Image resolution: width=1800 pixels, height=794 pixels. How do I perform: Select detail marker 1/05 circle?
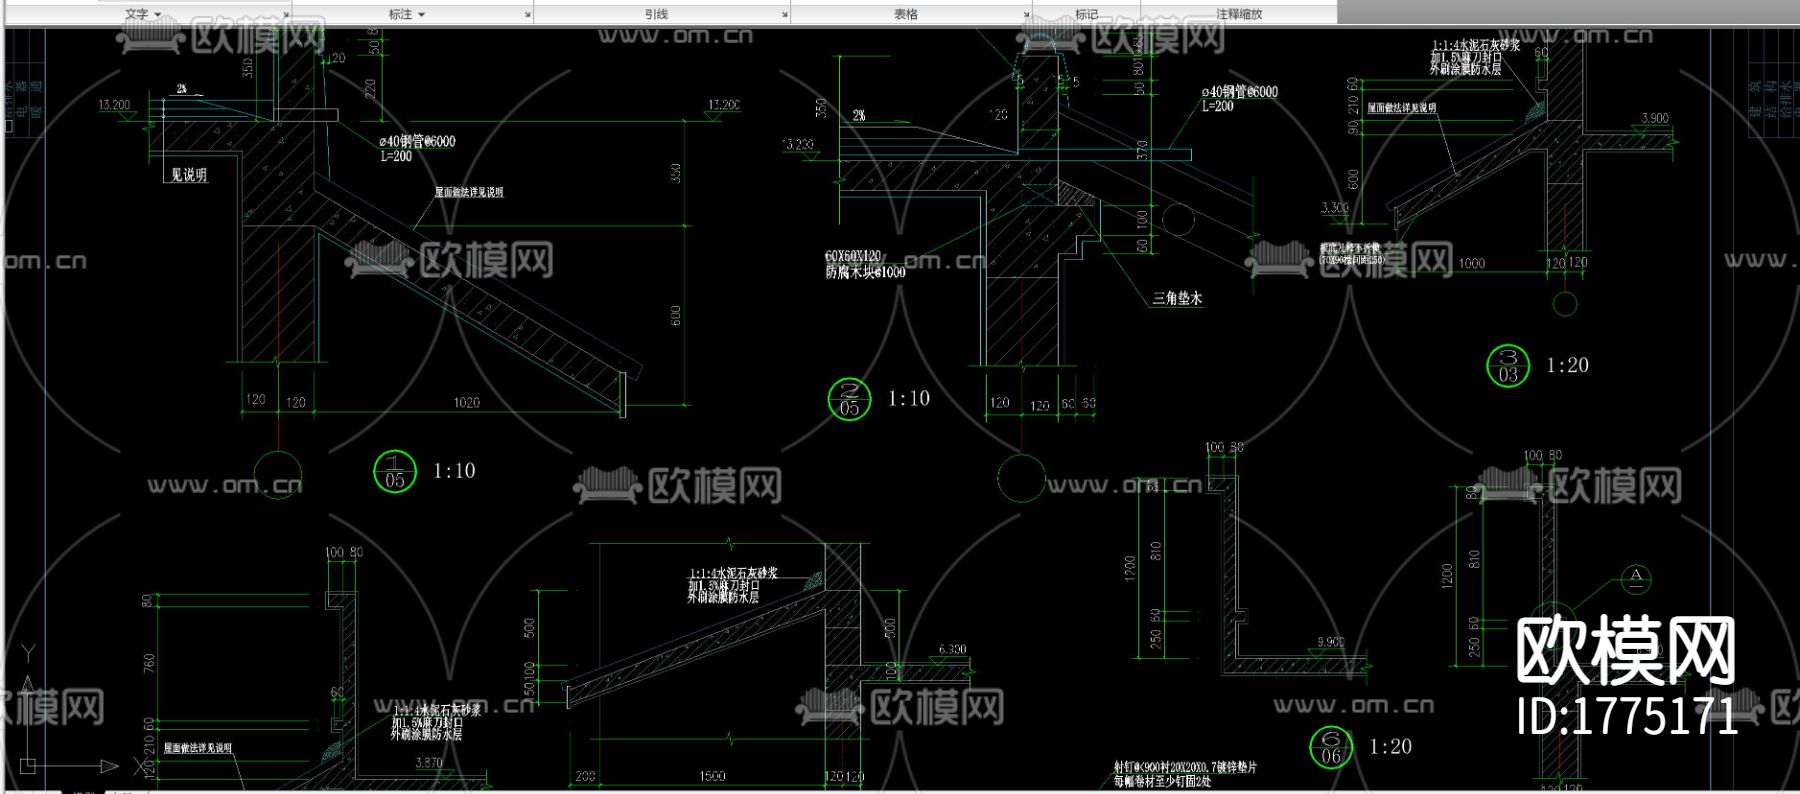(394, 471)
